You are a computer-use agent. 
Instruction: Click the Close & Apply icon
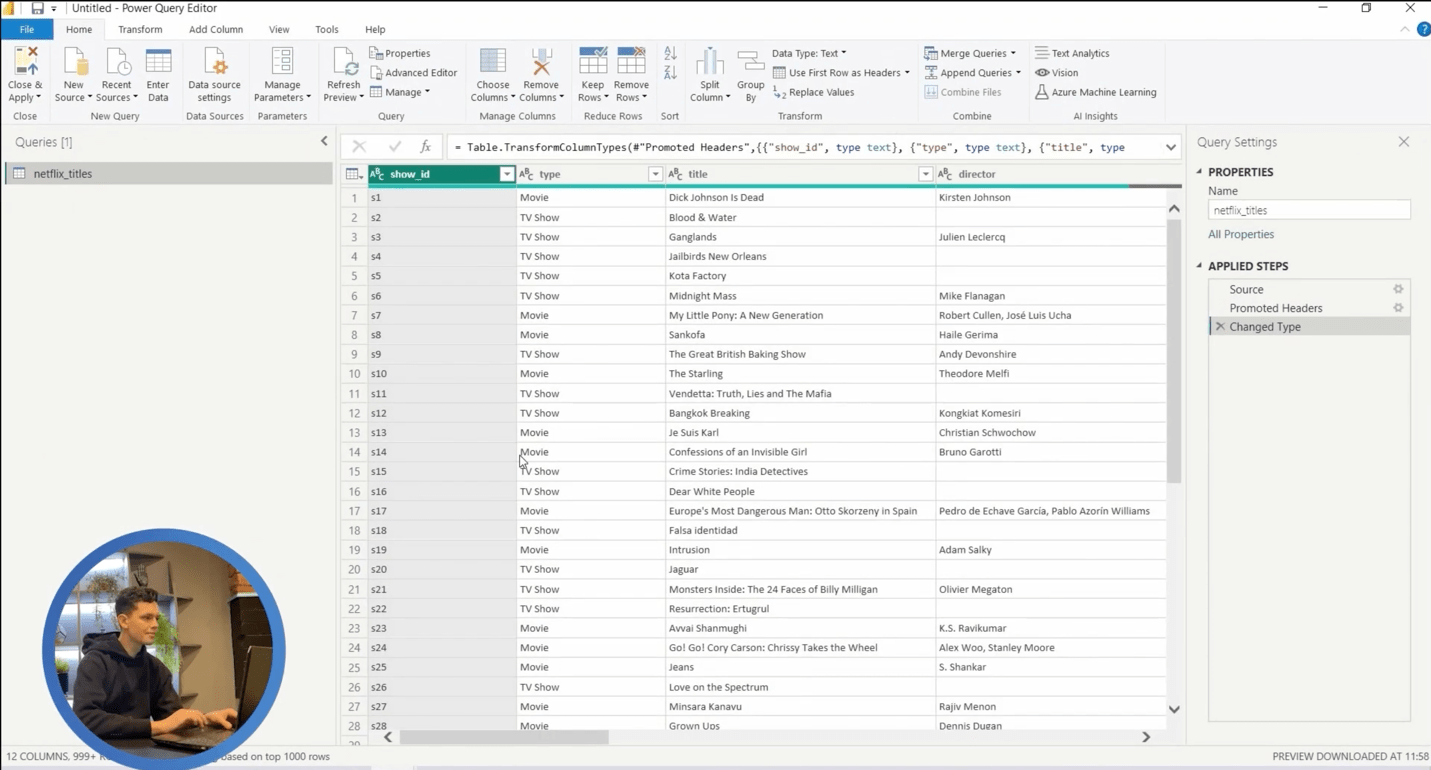coord(25,61)
